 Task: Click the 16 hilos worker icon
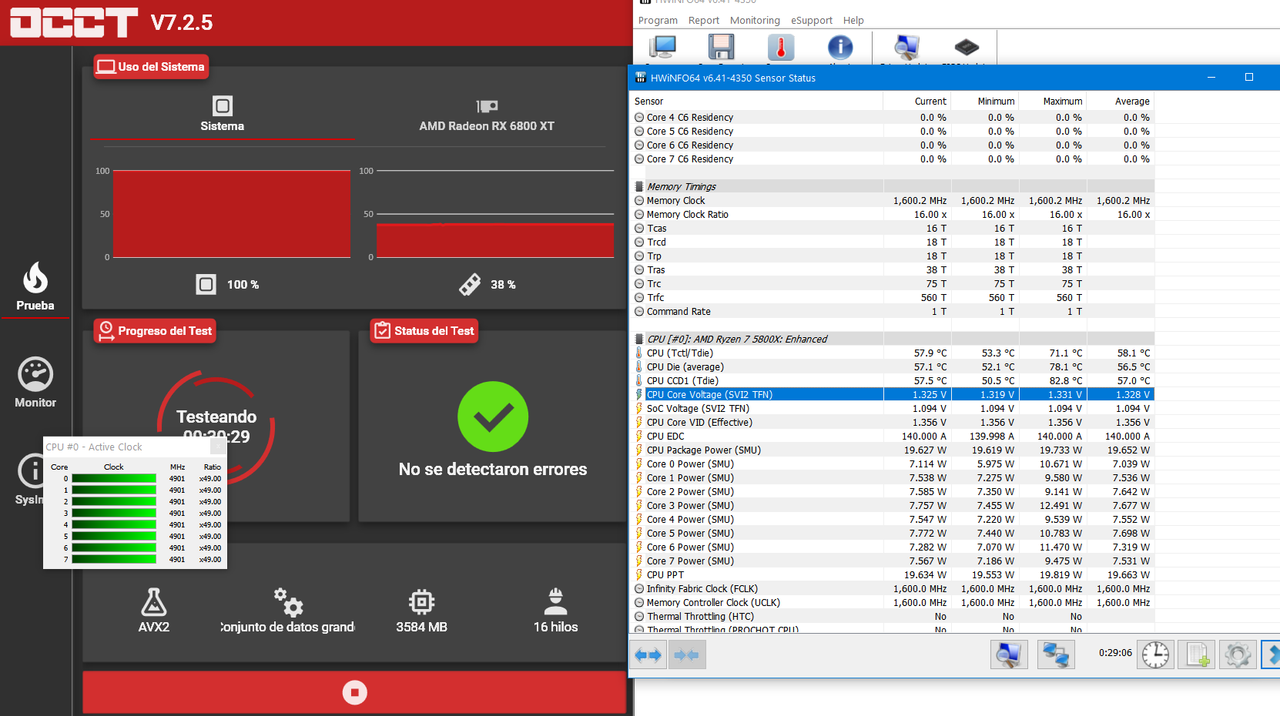click(556, 601)
